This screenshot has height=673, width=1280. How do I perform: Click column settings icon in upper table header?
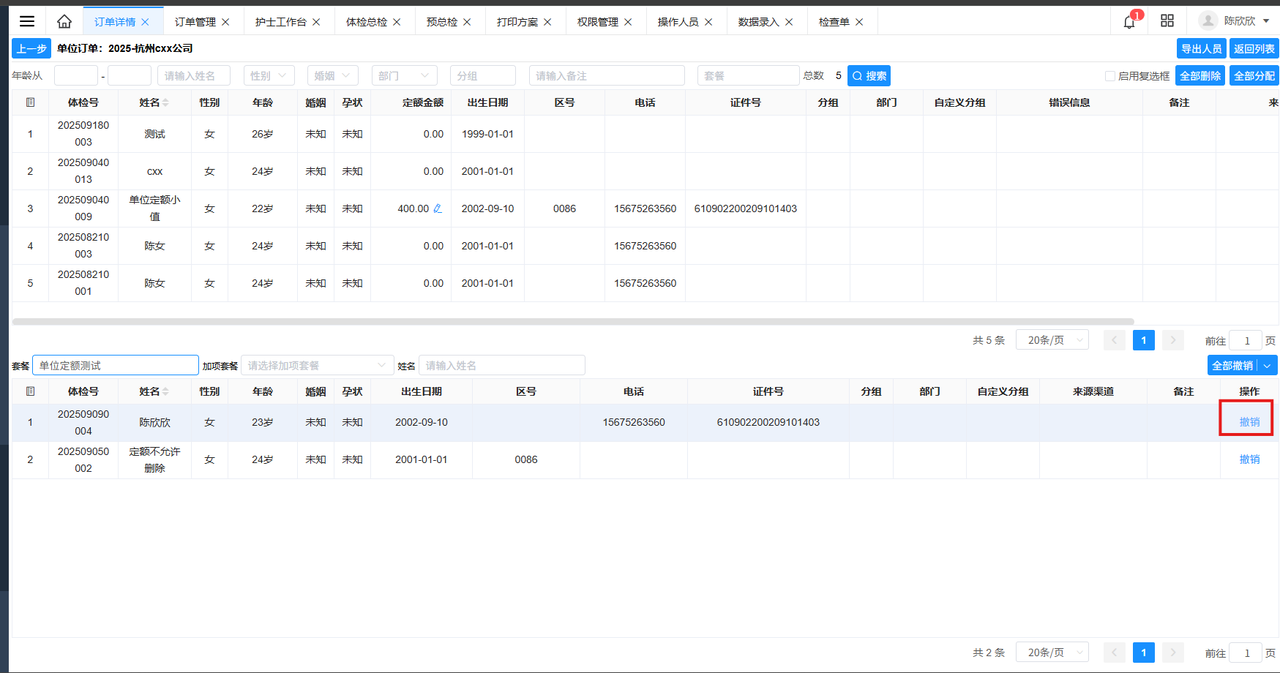tap(30, 102)
